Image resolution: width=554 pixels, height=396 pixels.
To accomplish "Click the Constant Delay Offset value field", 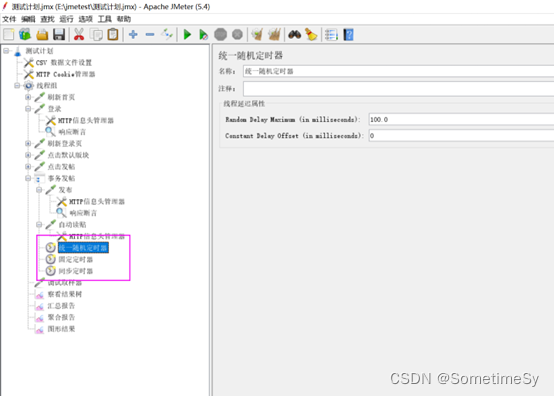I will pyautogui.click(x=461, y=136).
